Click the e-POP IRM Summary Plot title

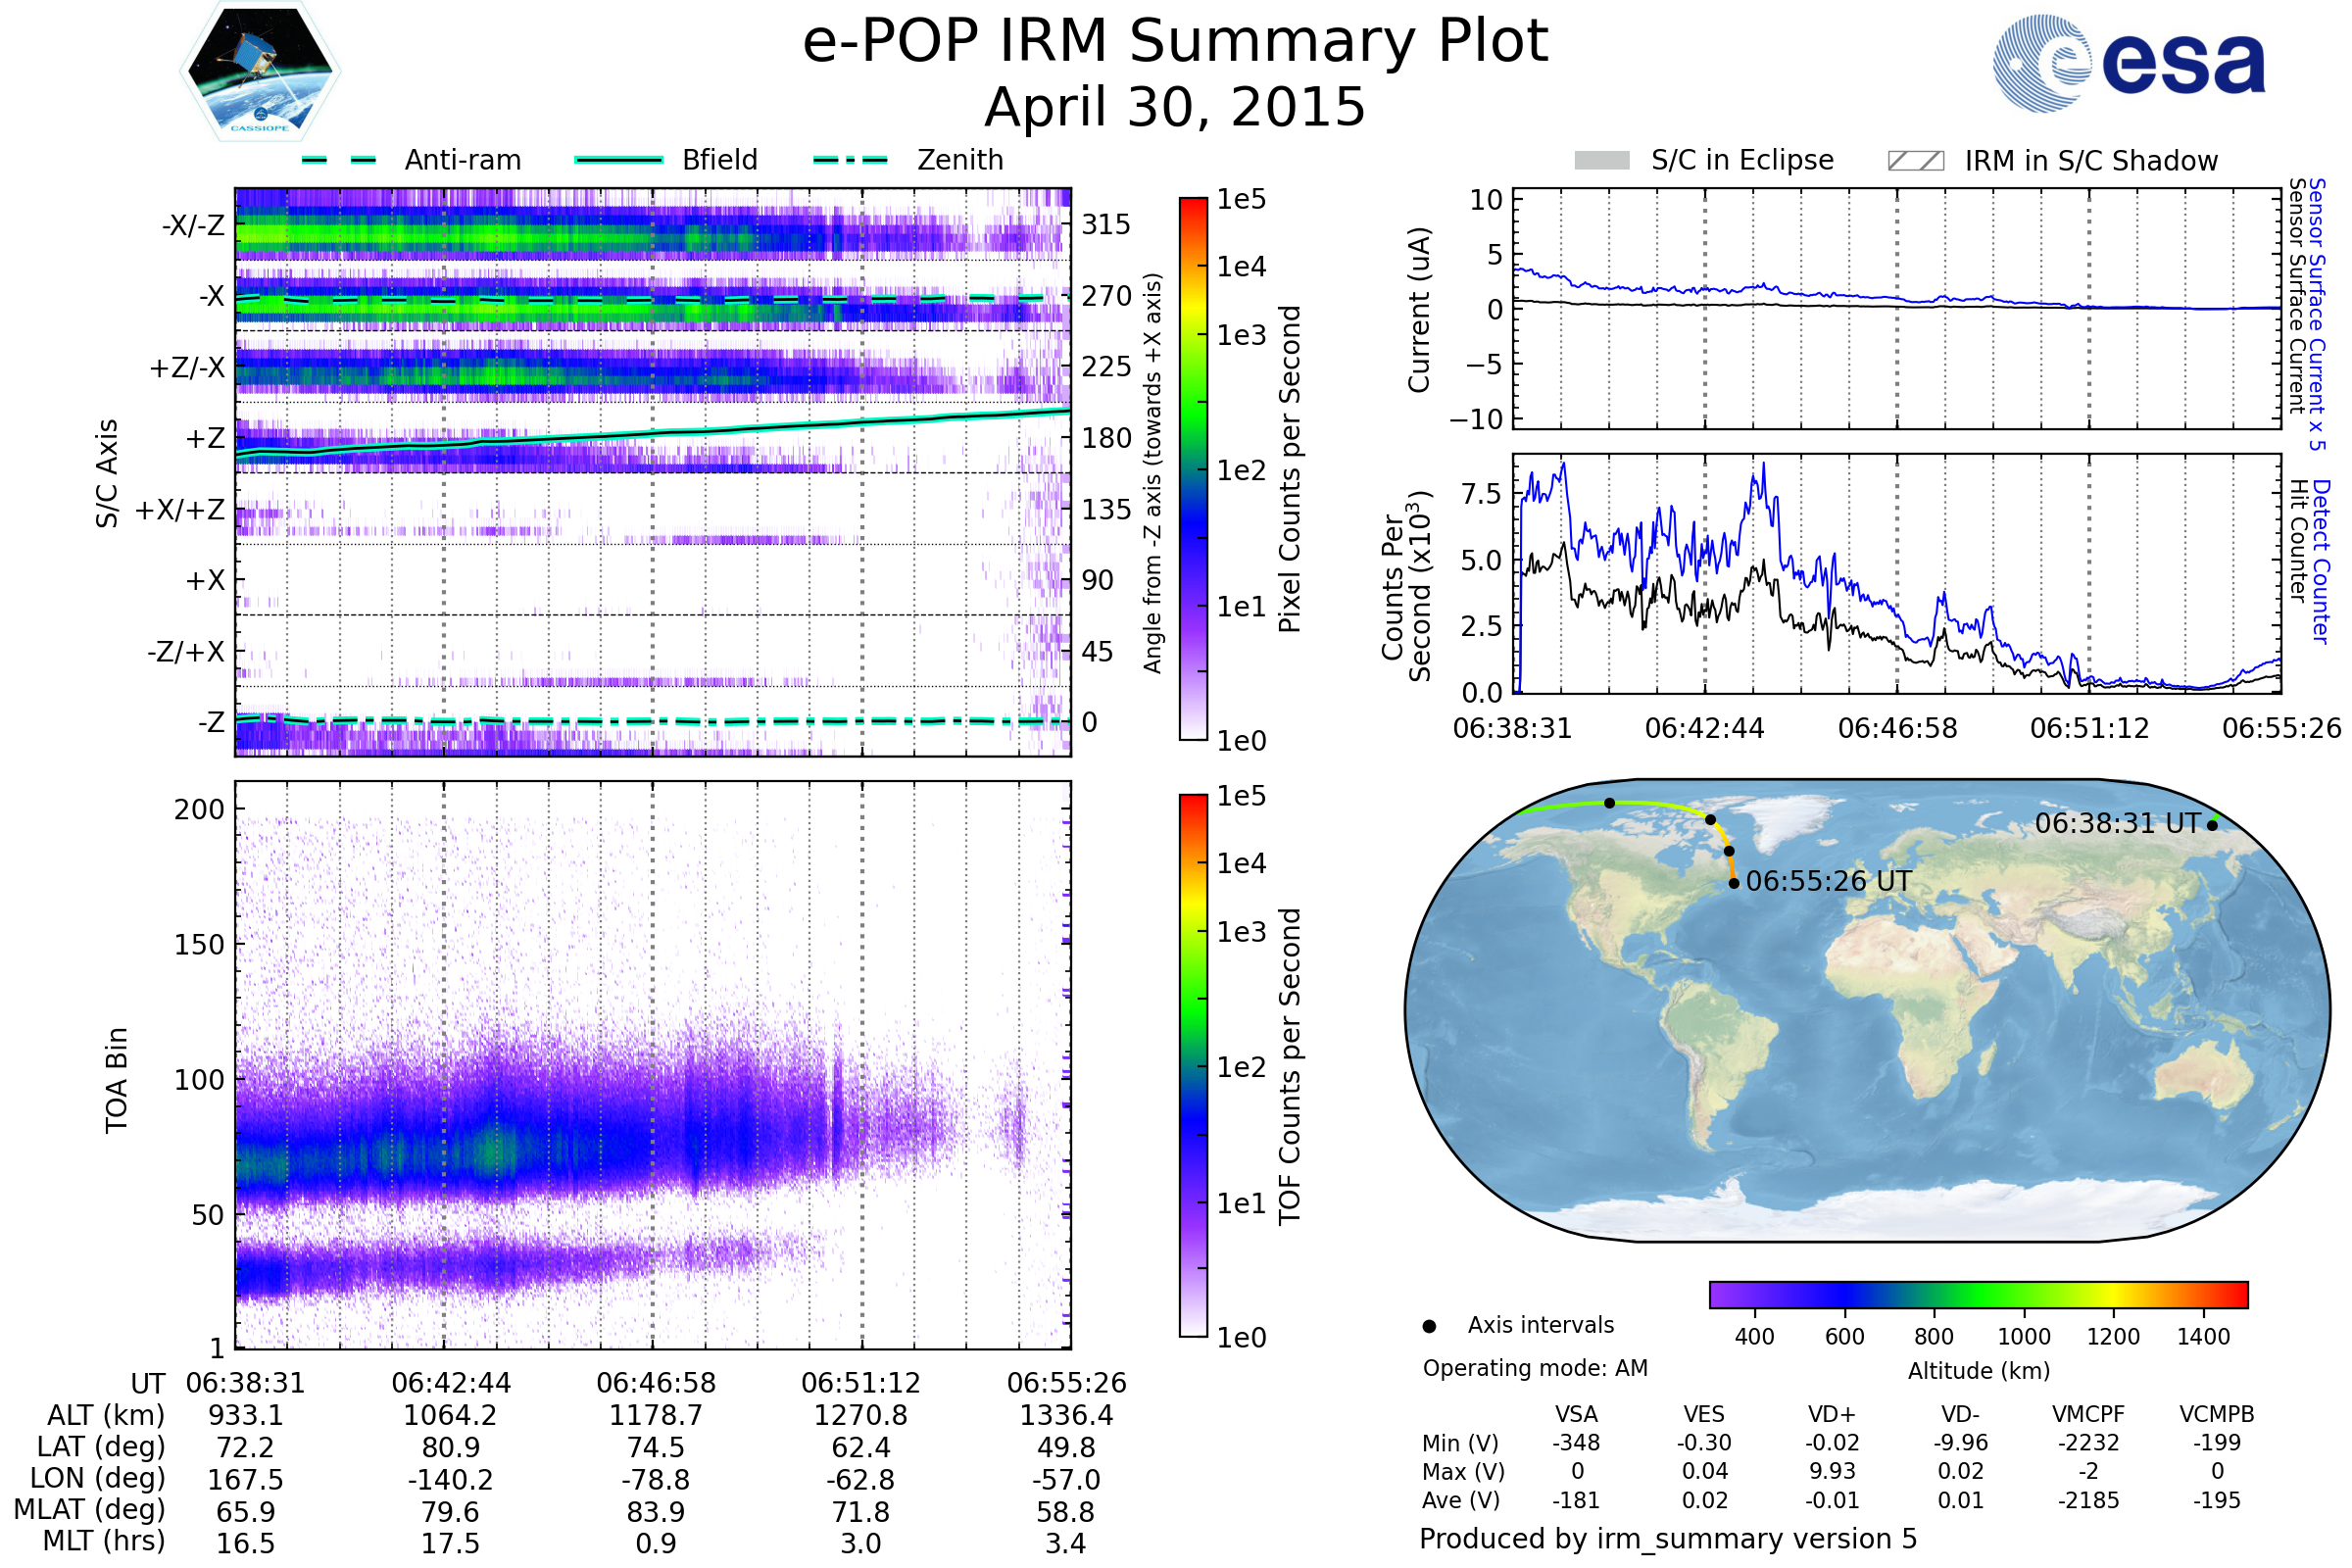[1175, 42]
